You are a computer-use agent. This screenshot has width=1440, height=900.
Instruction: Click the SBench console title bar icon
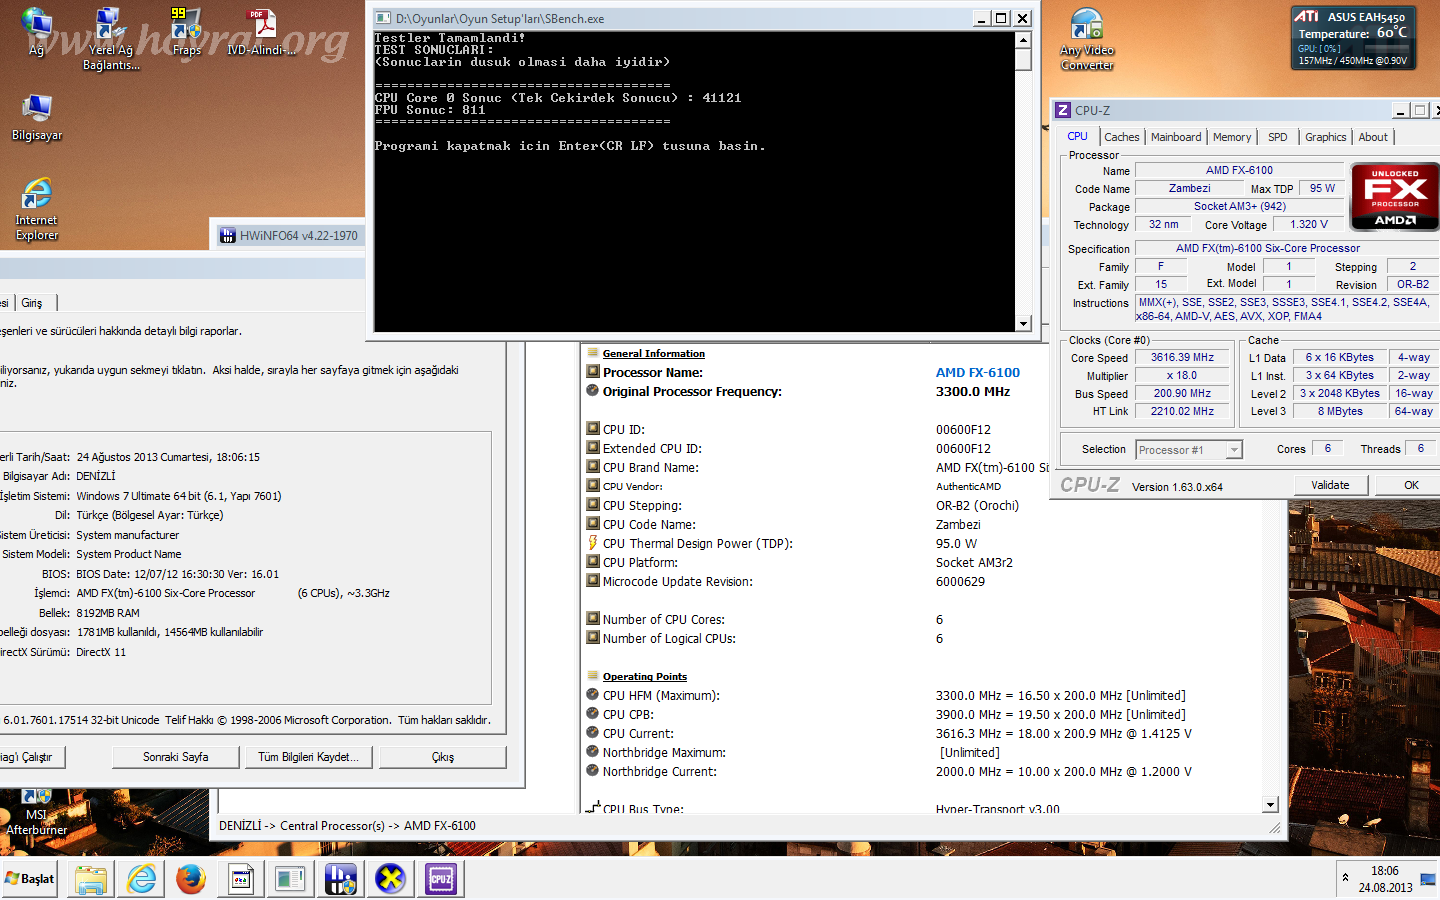click(x=383, y=18)
